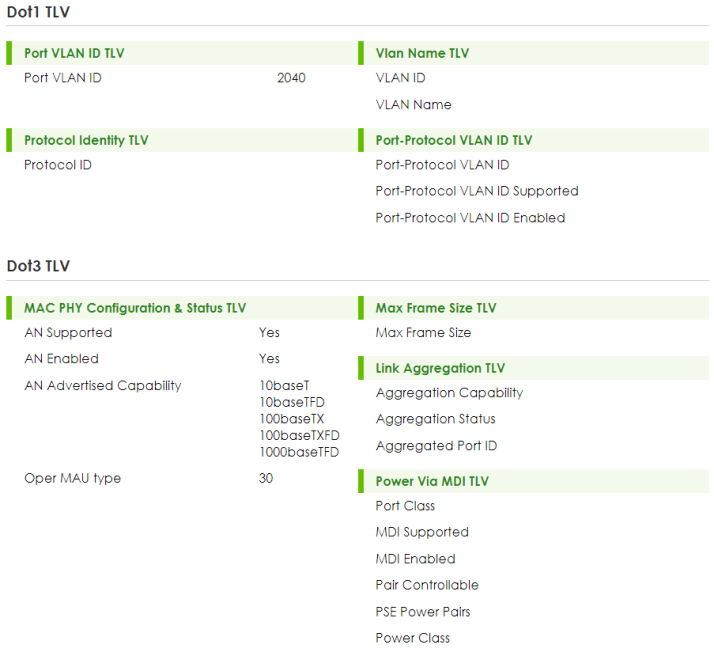Select the Protocol Identity TLV header
This screenshot has height=652, width=714.
click(x=86, y=140)
